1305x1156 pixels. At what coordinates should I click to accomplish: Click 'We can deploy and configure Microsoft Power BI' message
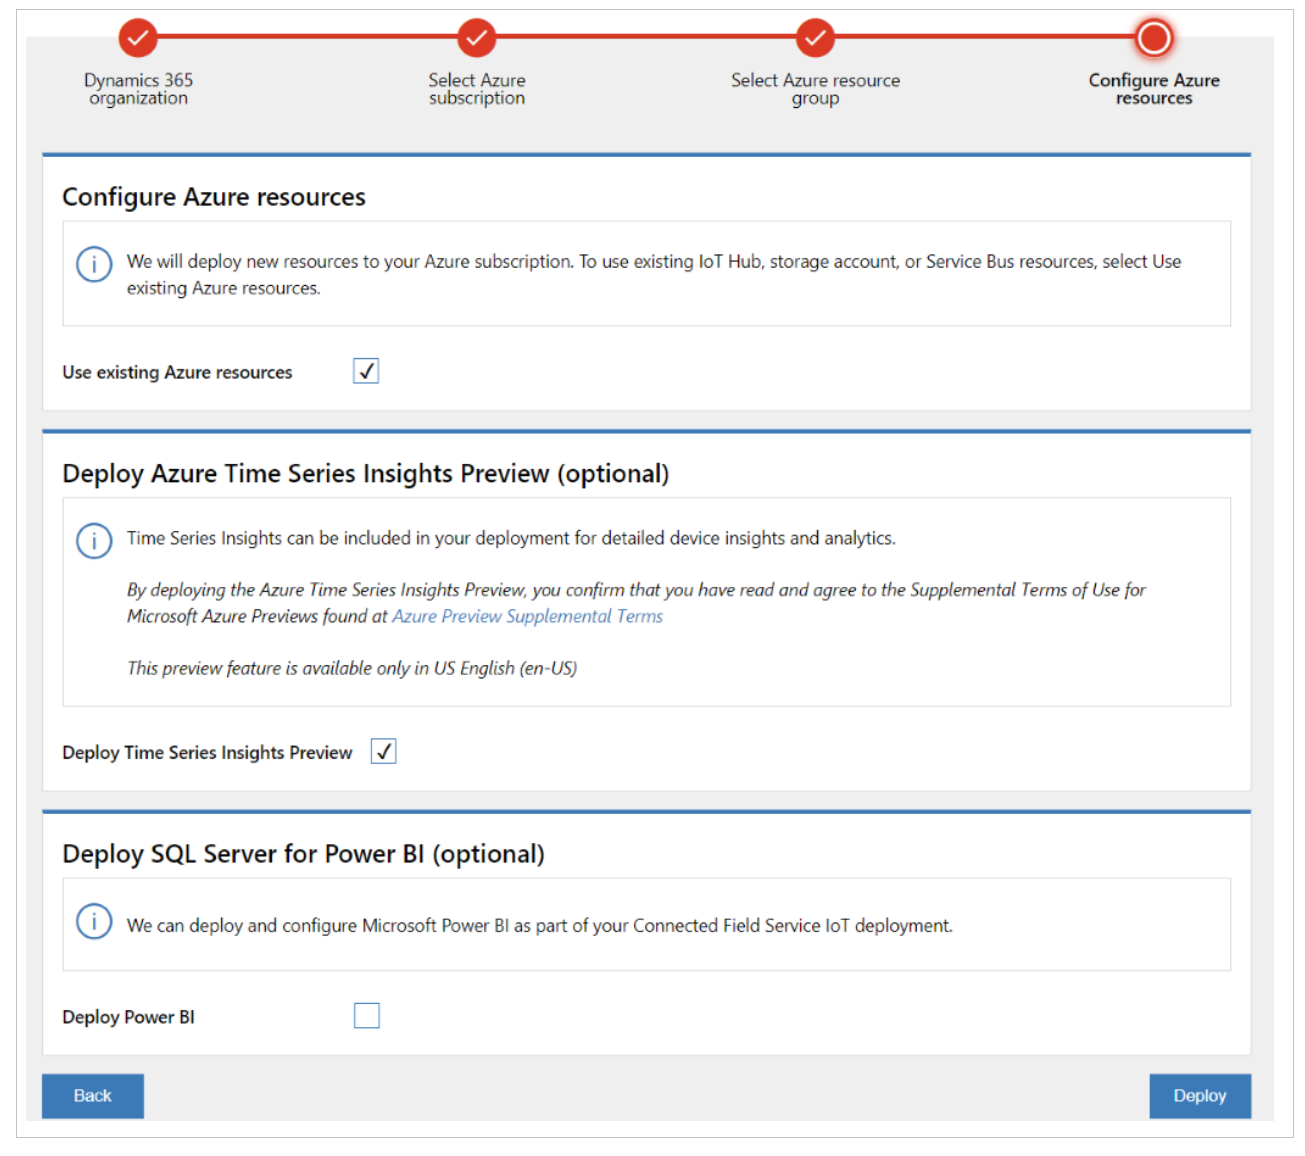pos(539,926)
